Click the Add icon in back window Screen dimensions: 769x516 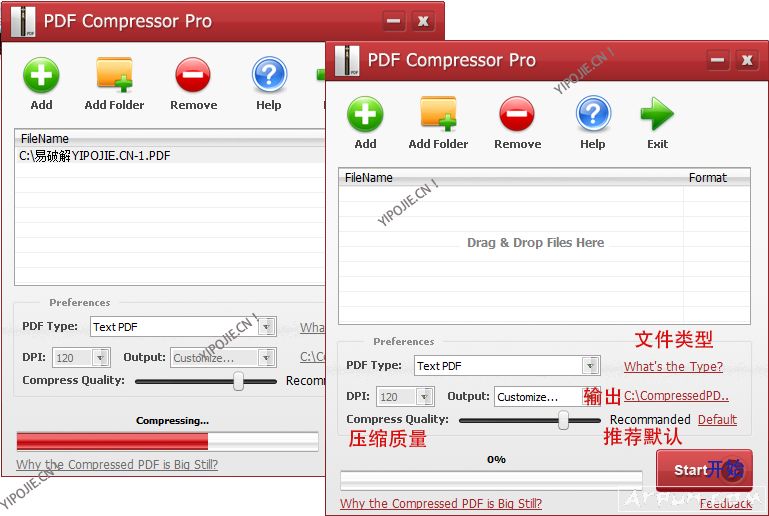[41, 75]
